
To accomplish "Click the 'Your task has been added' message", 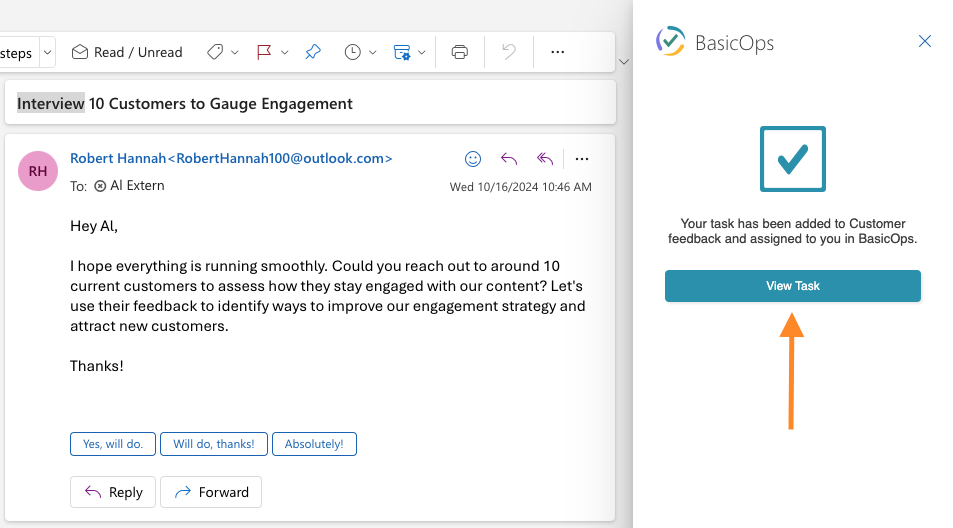I will pos(793,231).
